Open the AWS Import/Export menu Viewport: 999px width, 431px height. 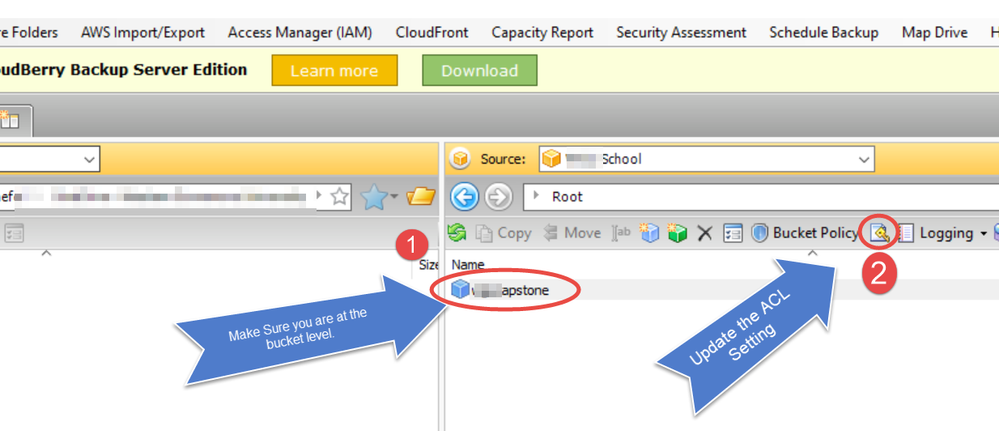coord(143,33)
